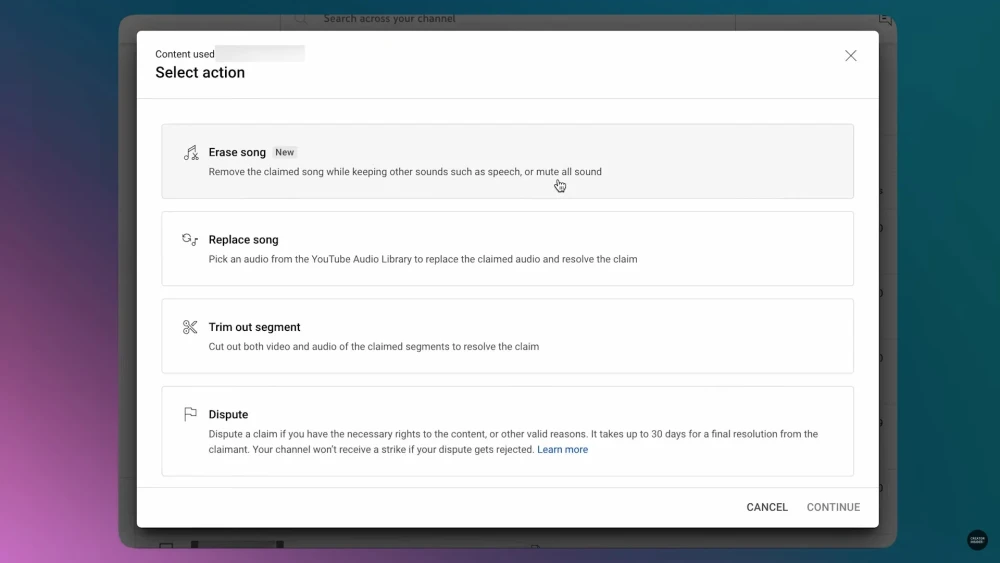
Task: Close the Select action dialog with X
Action: coord(850,56)
